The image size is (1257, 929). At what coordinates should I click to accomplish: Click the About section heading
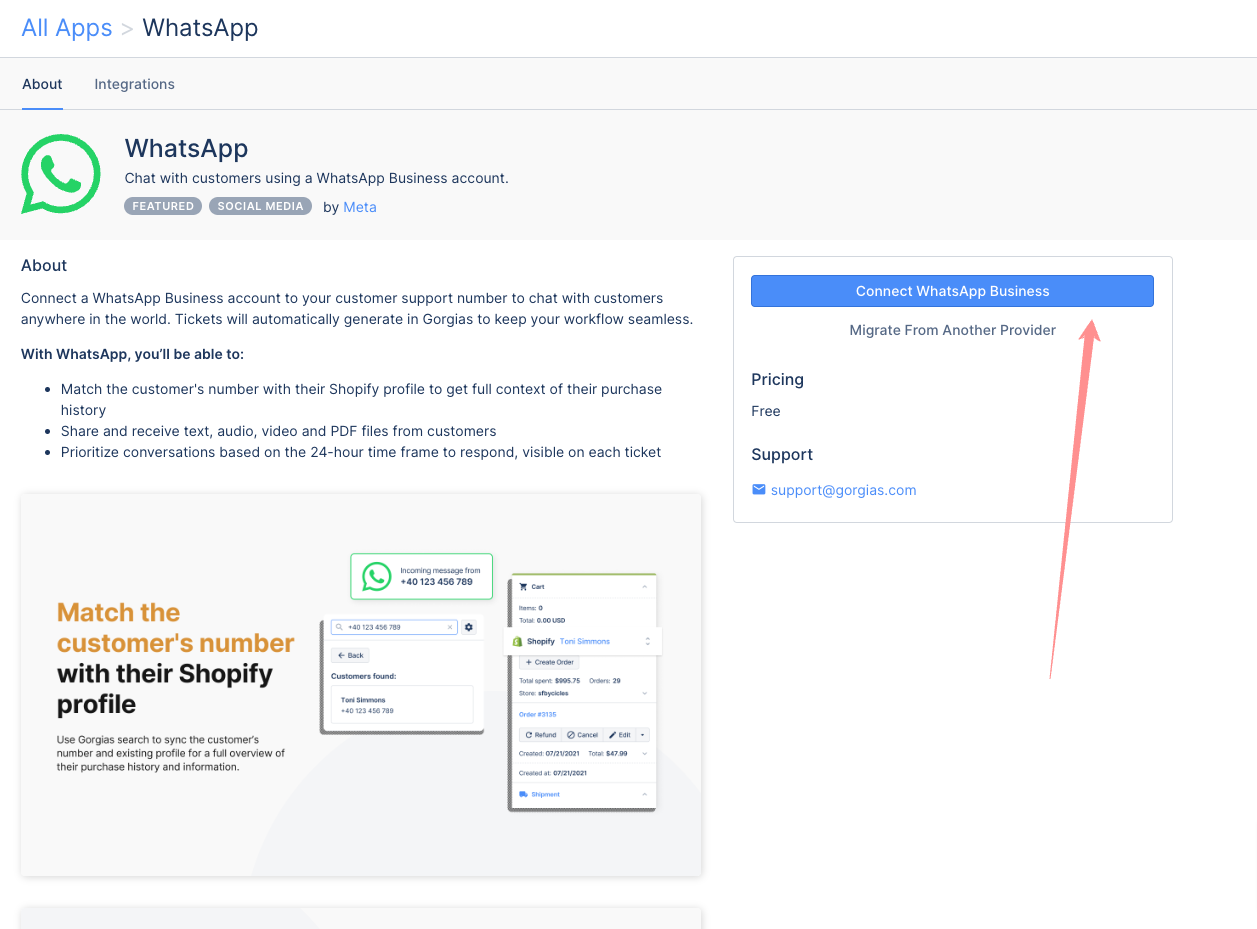[44, 265]
